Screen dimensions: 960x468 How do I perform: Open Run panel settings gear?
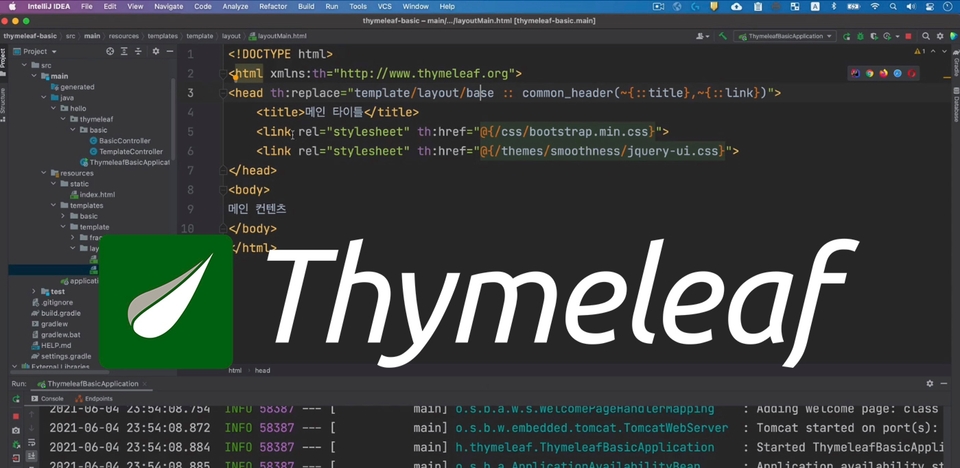(929, 383)
